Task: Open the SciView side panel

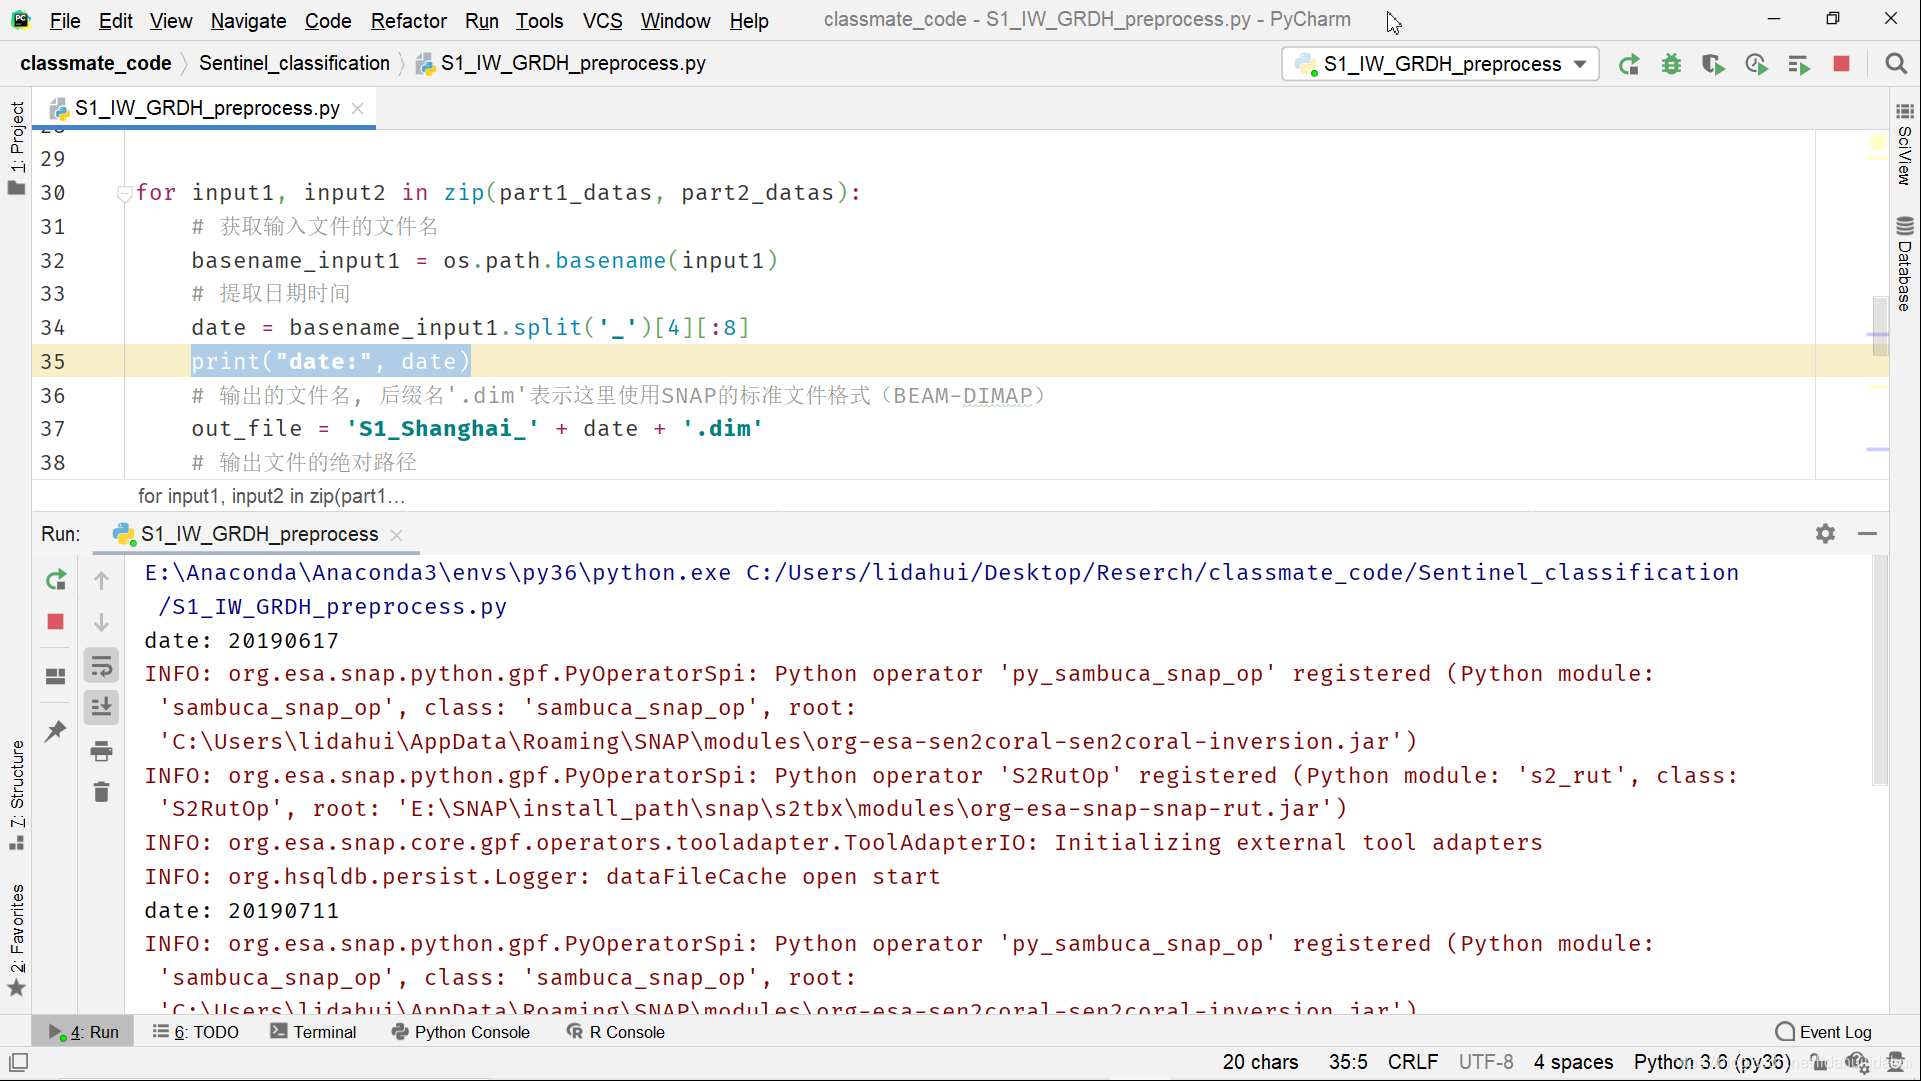Action: (1904, 144)
